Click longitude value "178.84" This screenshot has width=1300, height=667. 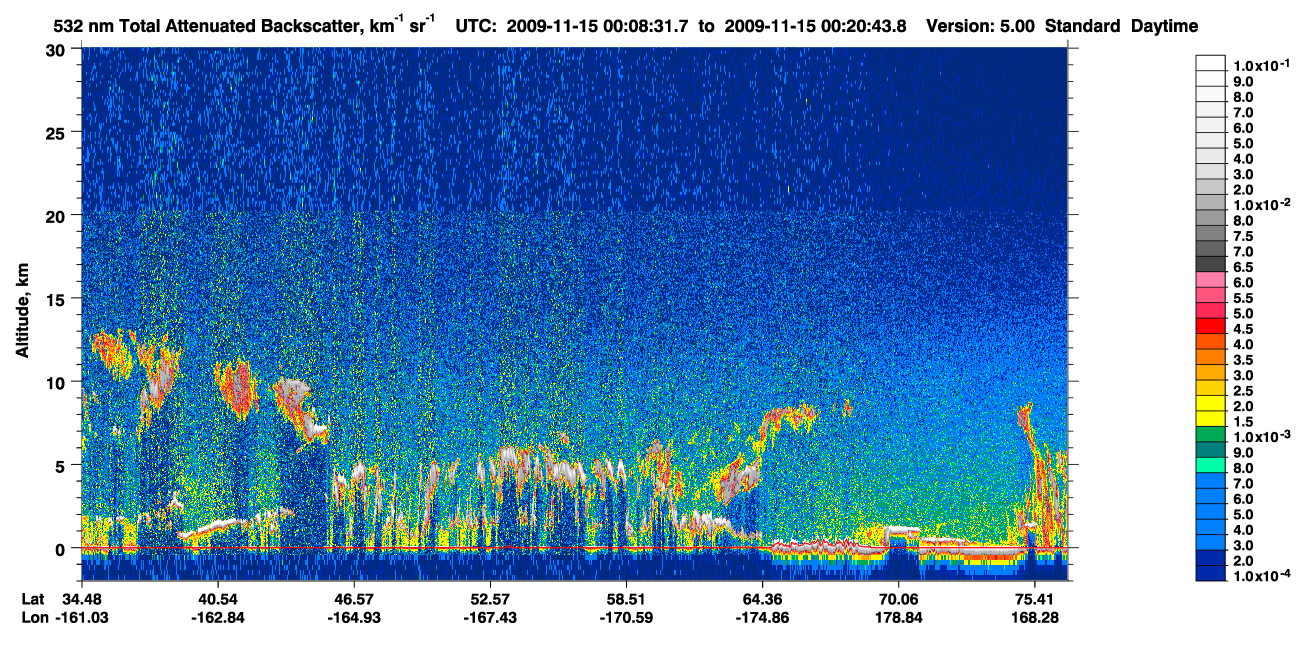[x=898, y=617]
